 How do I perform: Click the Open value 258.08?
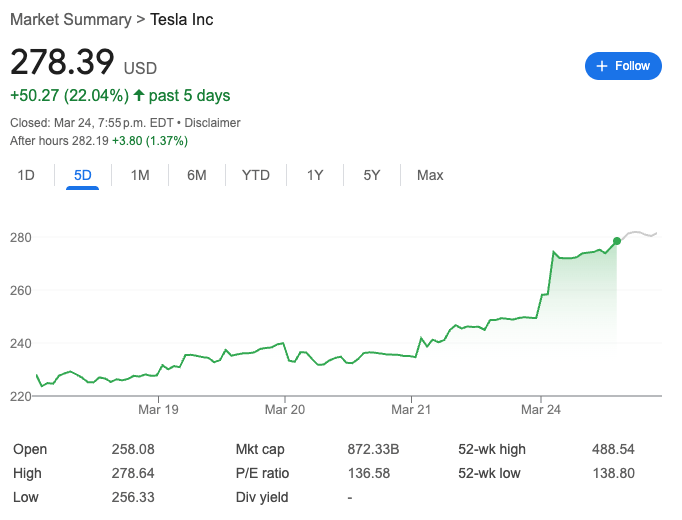(x=133, y=449)
